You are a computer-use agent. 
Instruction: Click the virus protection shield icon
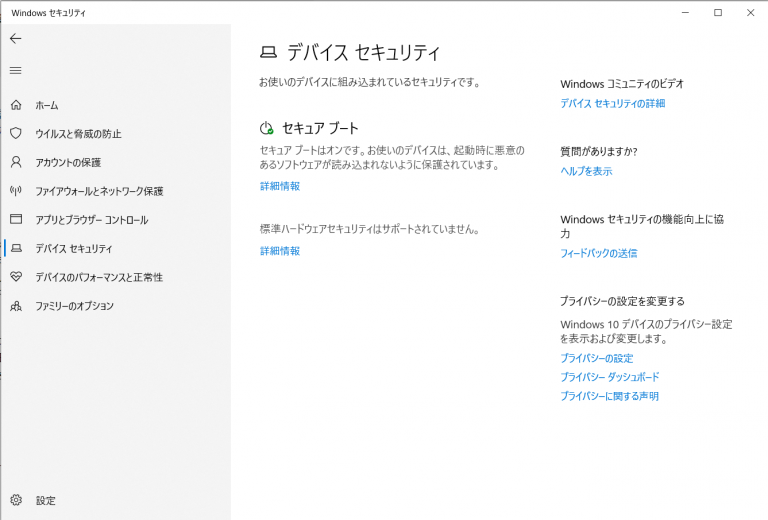15,133
